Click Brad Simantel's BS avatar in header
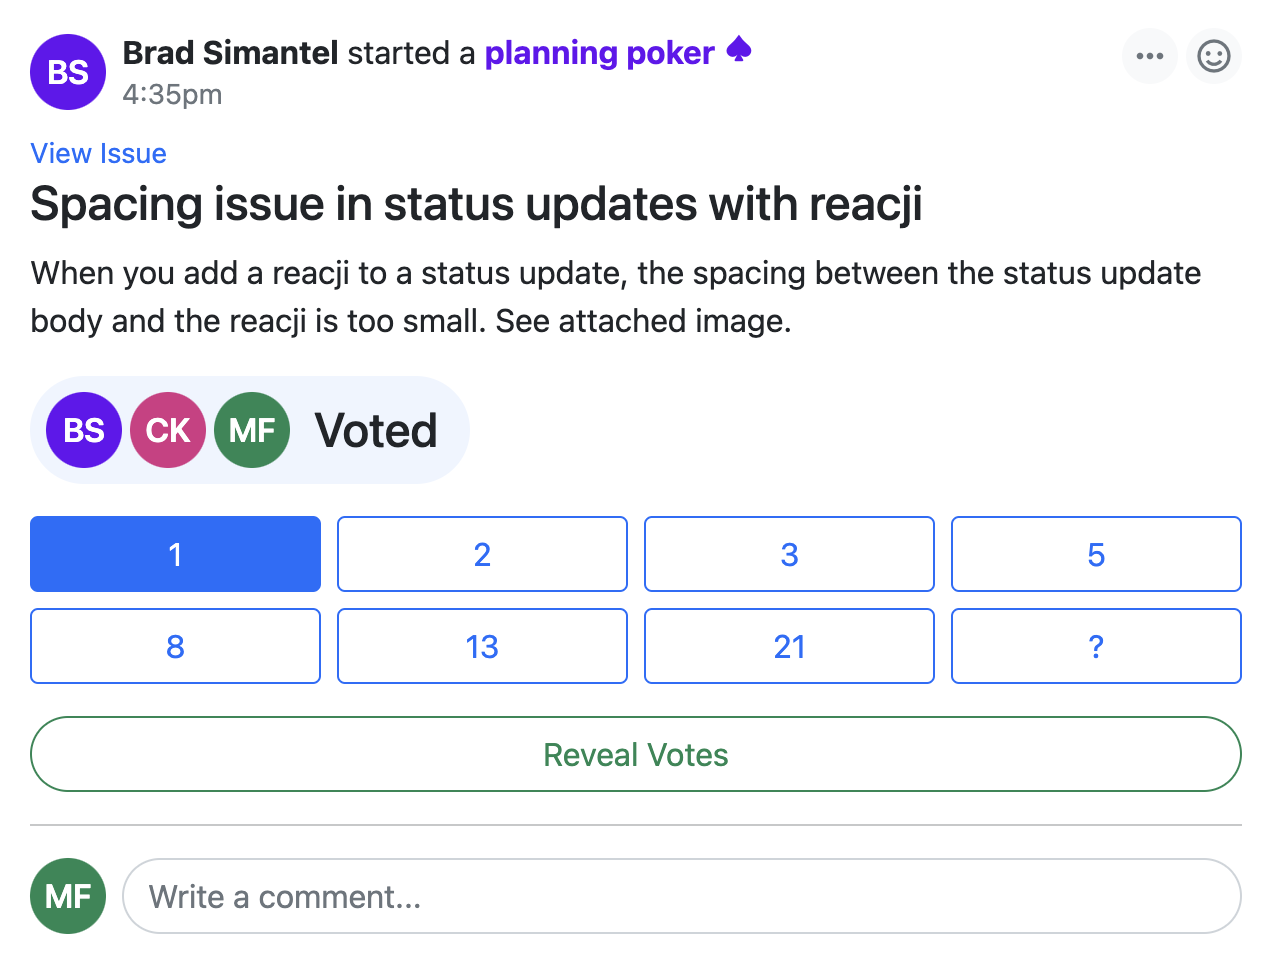The width and height of the screenshot is (1272, 964). click(68, 72)
